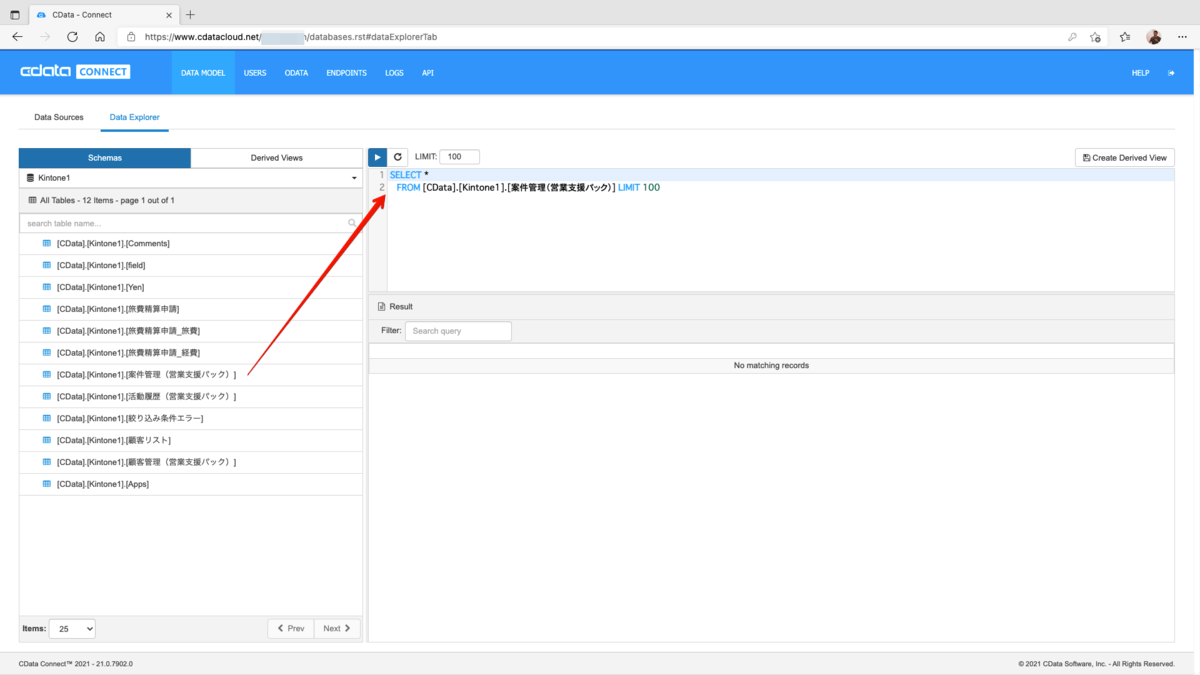
Task: Select the [旅費精算申請_旅費] table row
Action: (191, 331)
